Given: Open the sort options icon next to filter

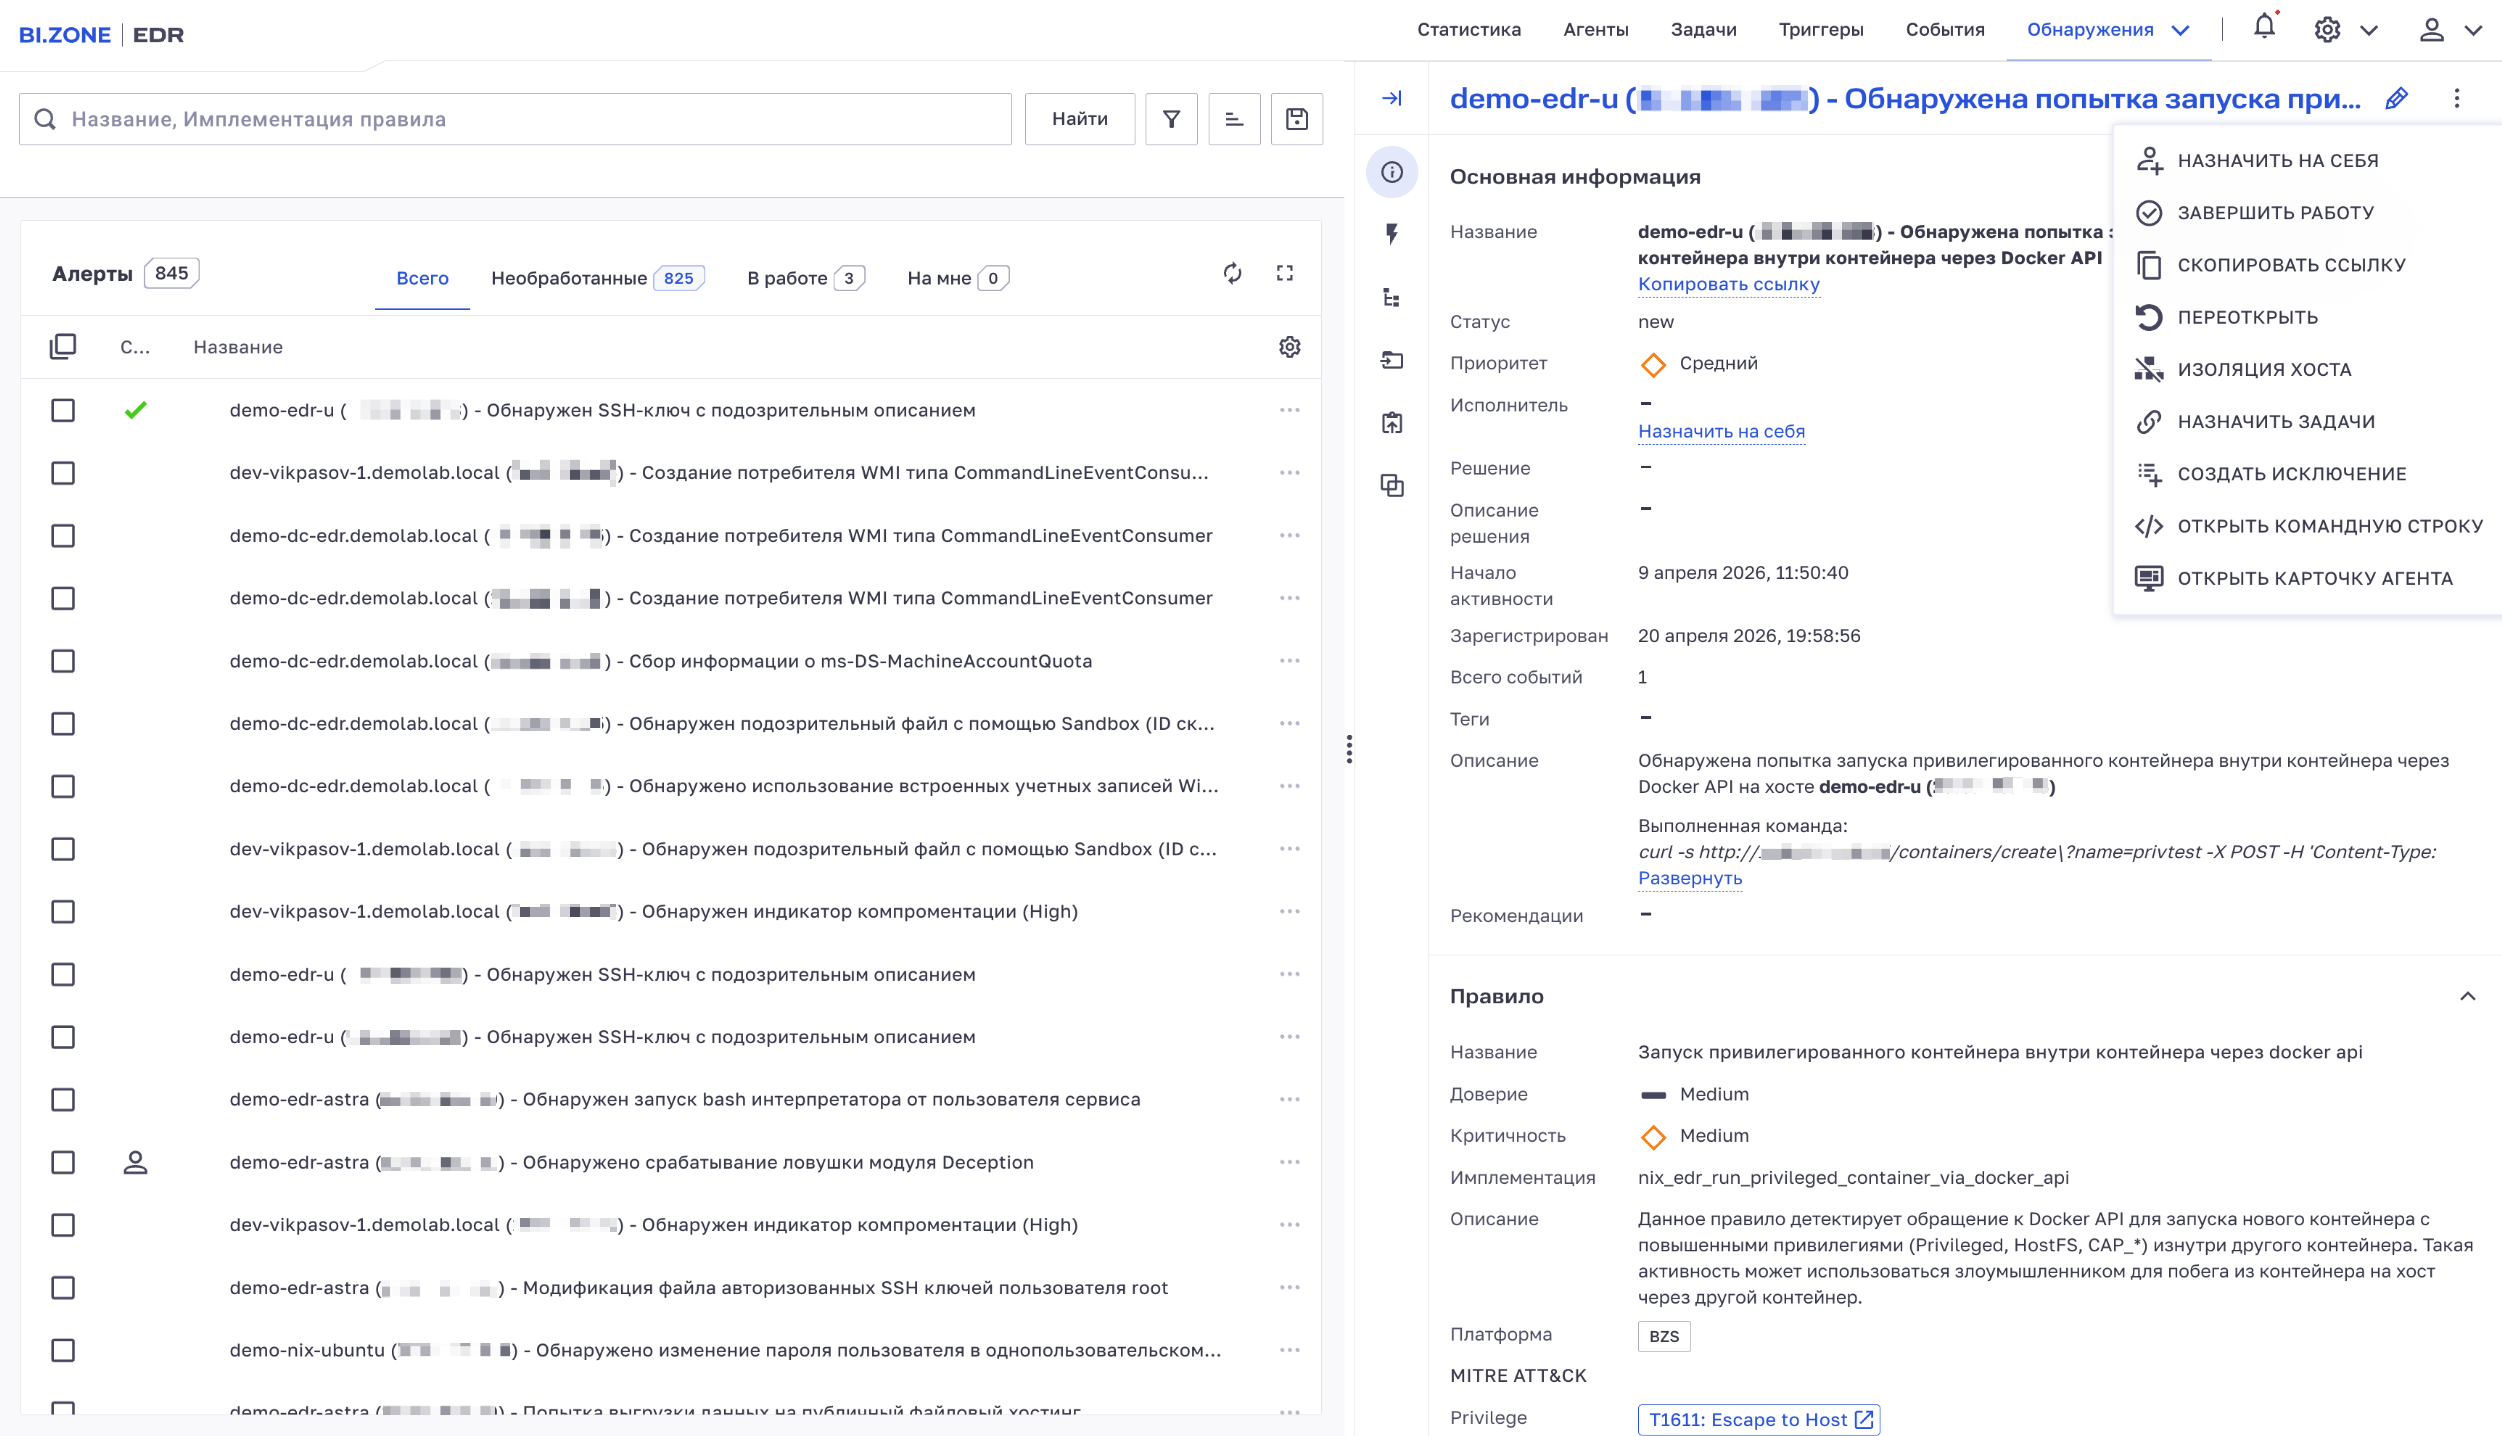Looking at the screenshot, I should (x=1234, y=119).
